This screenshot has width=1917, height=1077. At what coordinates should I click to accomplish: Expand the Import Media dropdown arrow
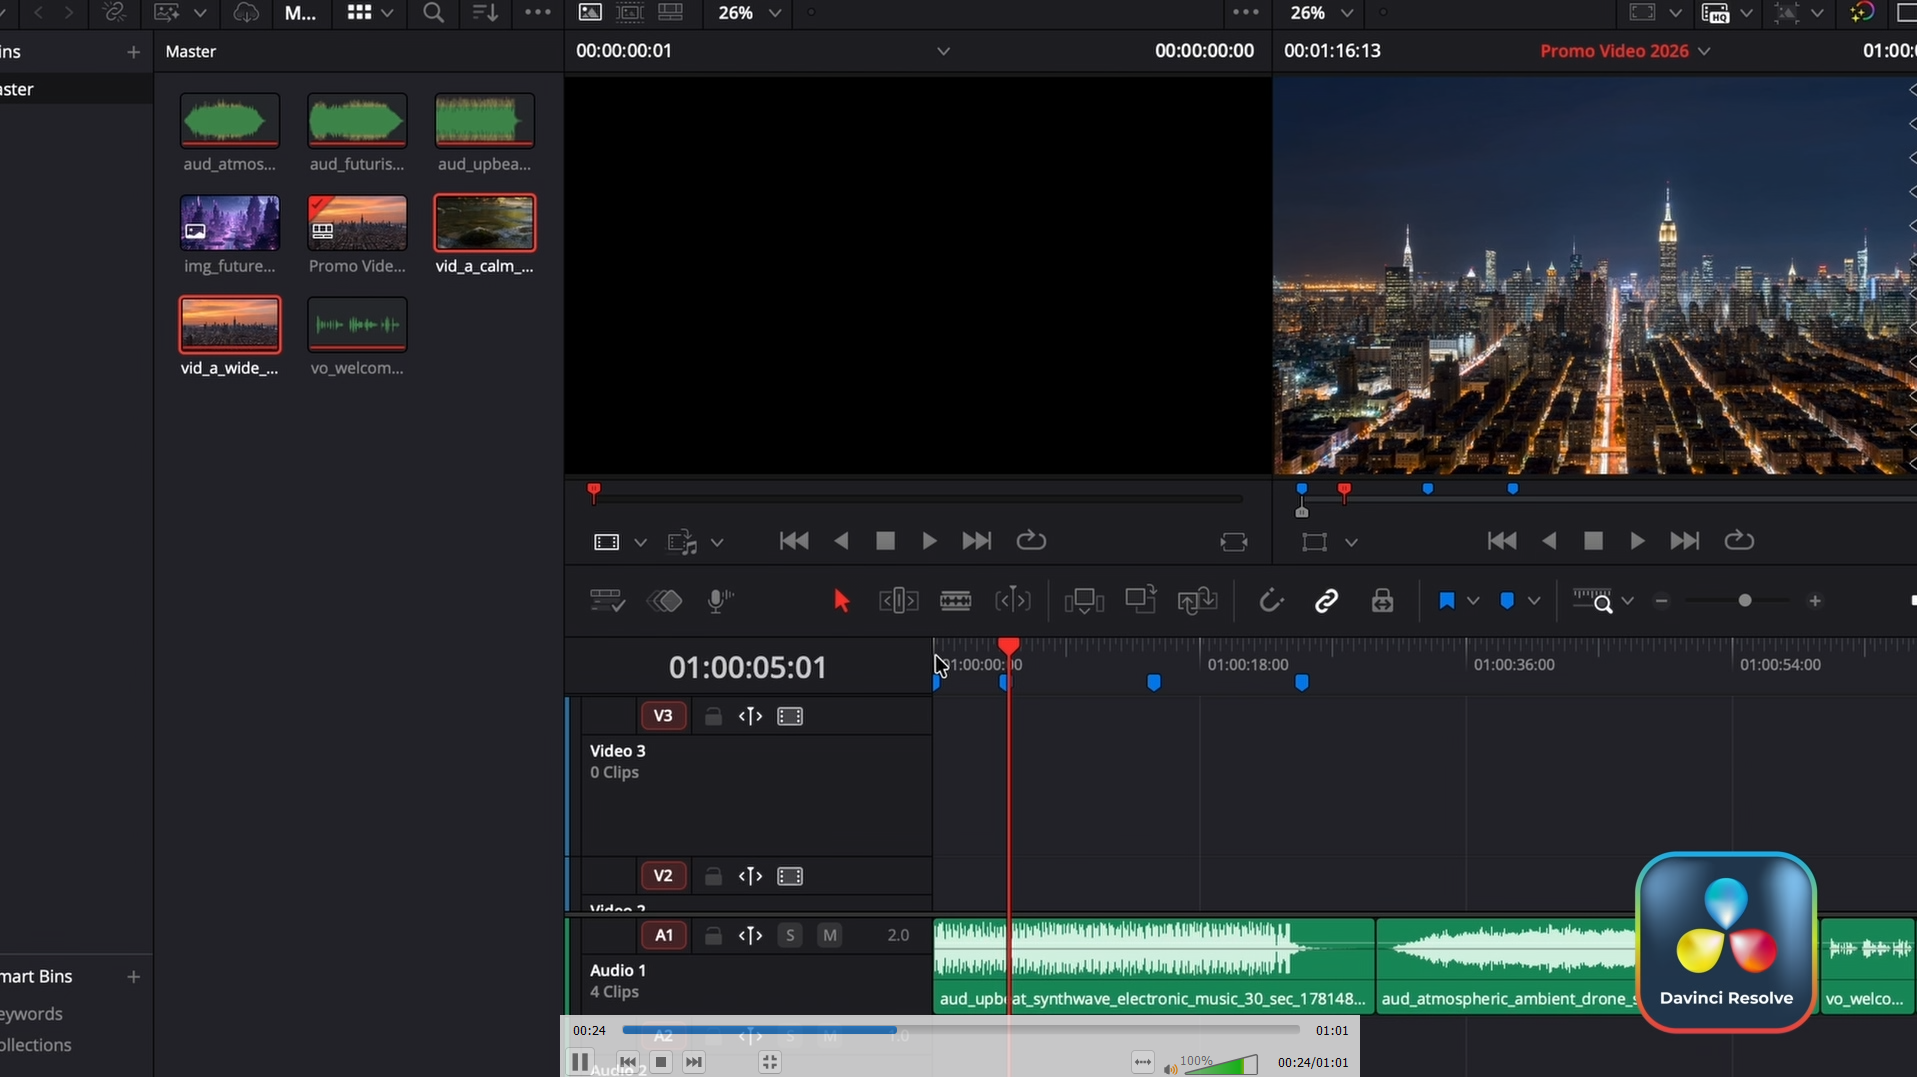(x=200, y=13)
